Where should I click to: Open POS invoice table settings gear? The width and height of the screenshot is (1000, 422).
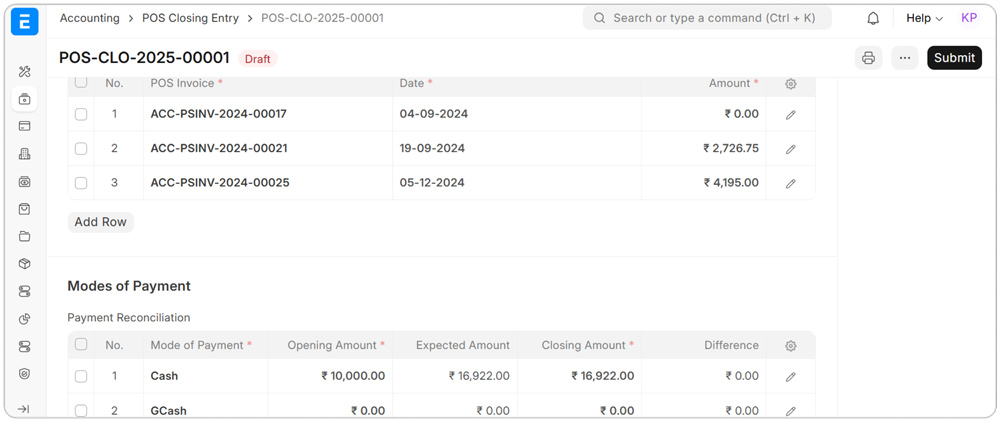click(x=790, y=84)
